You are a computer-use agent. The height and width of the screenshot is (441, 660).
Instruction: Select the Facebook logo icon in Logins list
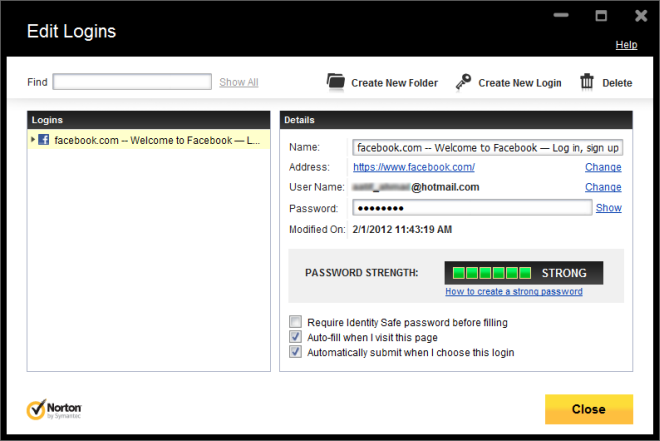44,139
